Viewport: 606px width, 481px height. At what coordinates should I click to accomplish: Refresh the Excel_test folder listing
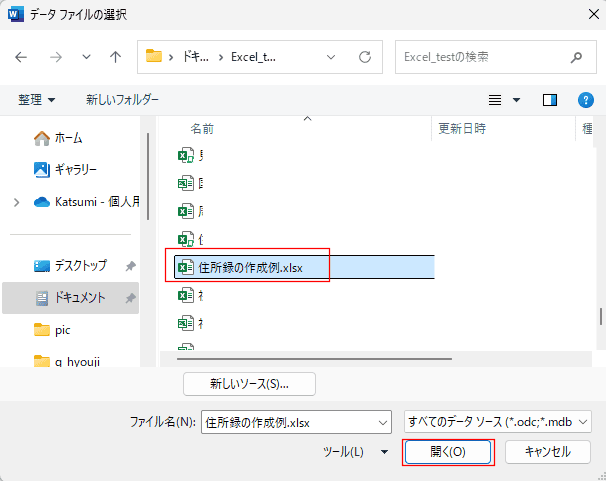tap(365, 57)
